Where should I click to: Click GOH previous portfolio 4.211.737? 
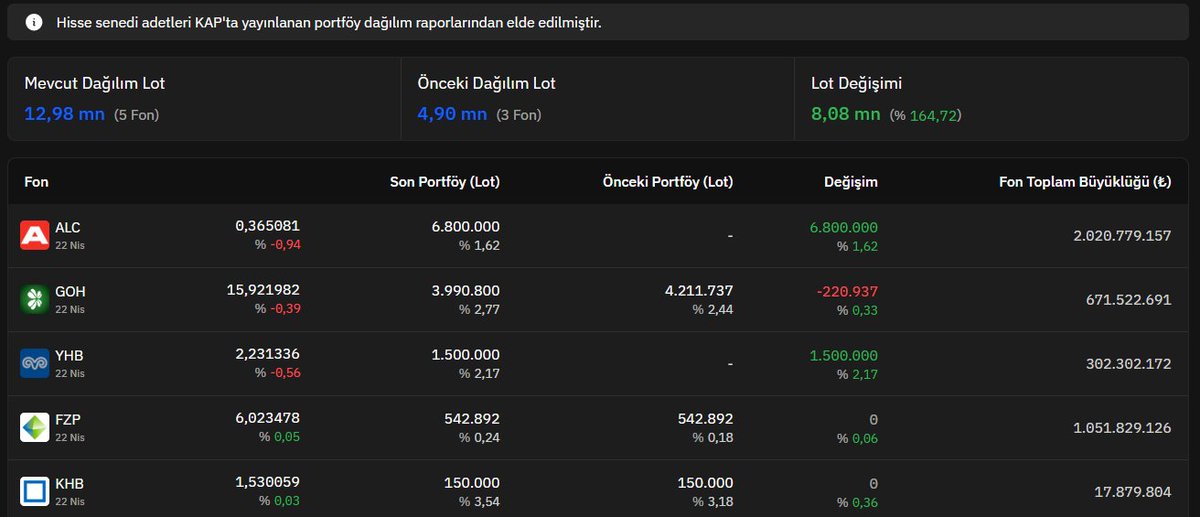click(700, 291)
